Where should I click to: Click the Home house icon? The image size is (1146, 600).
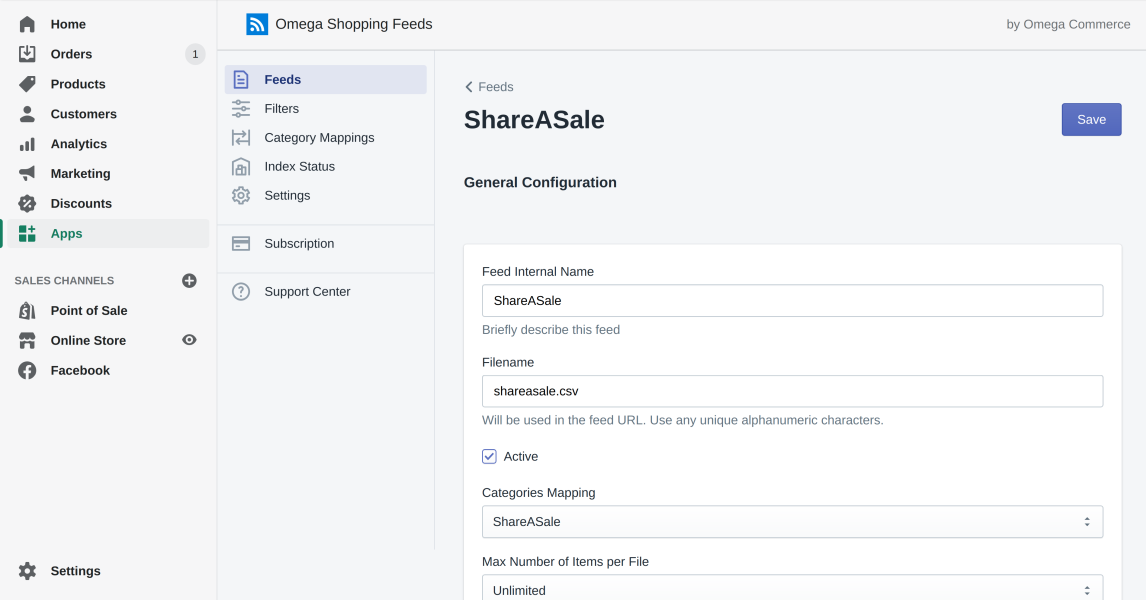pos(27,24)
